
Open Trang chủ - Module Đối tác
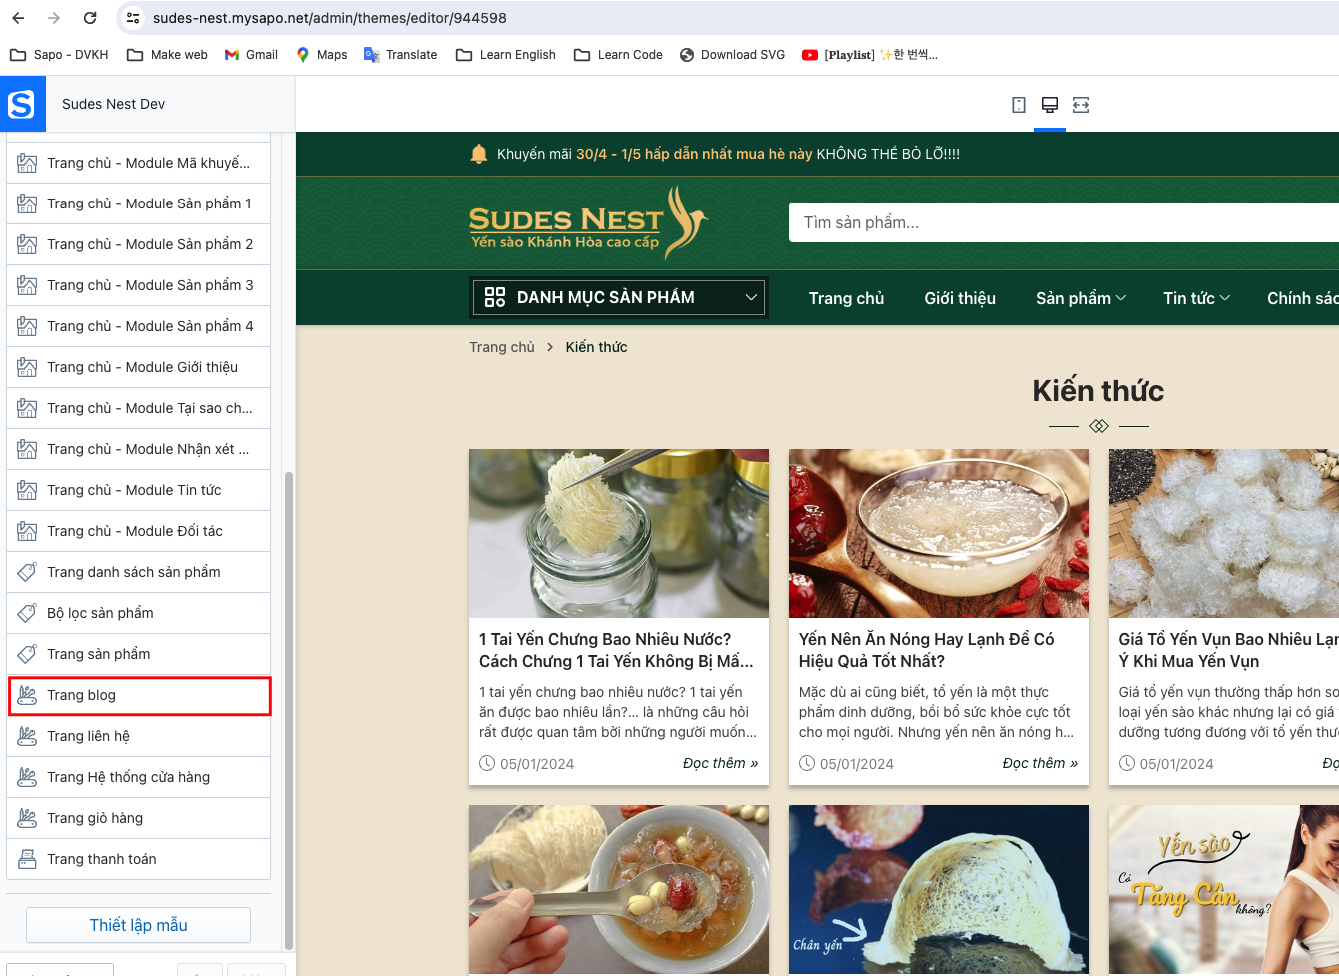139,531
